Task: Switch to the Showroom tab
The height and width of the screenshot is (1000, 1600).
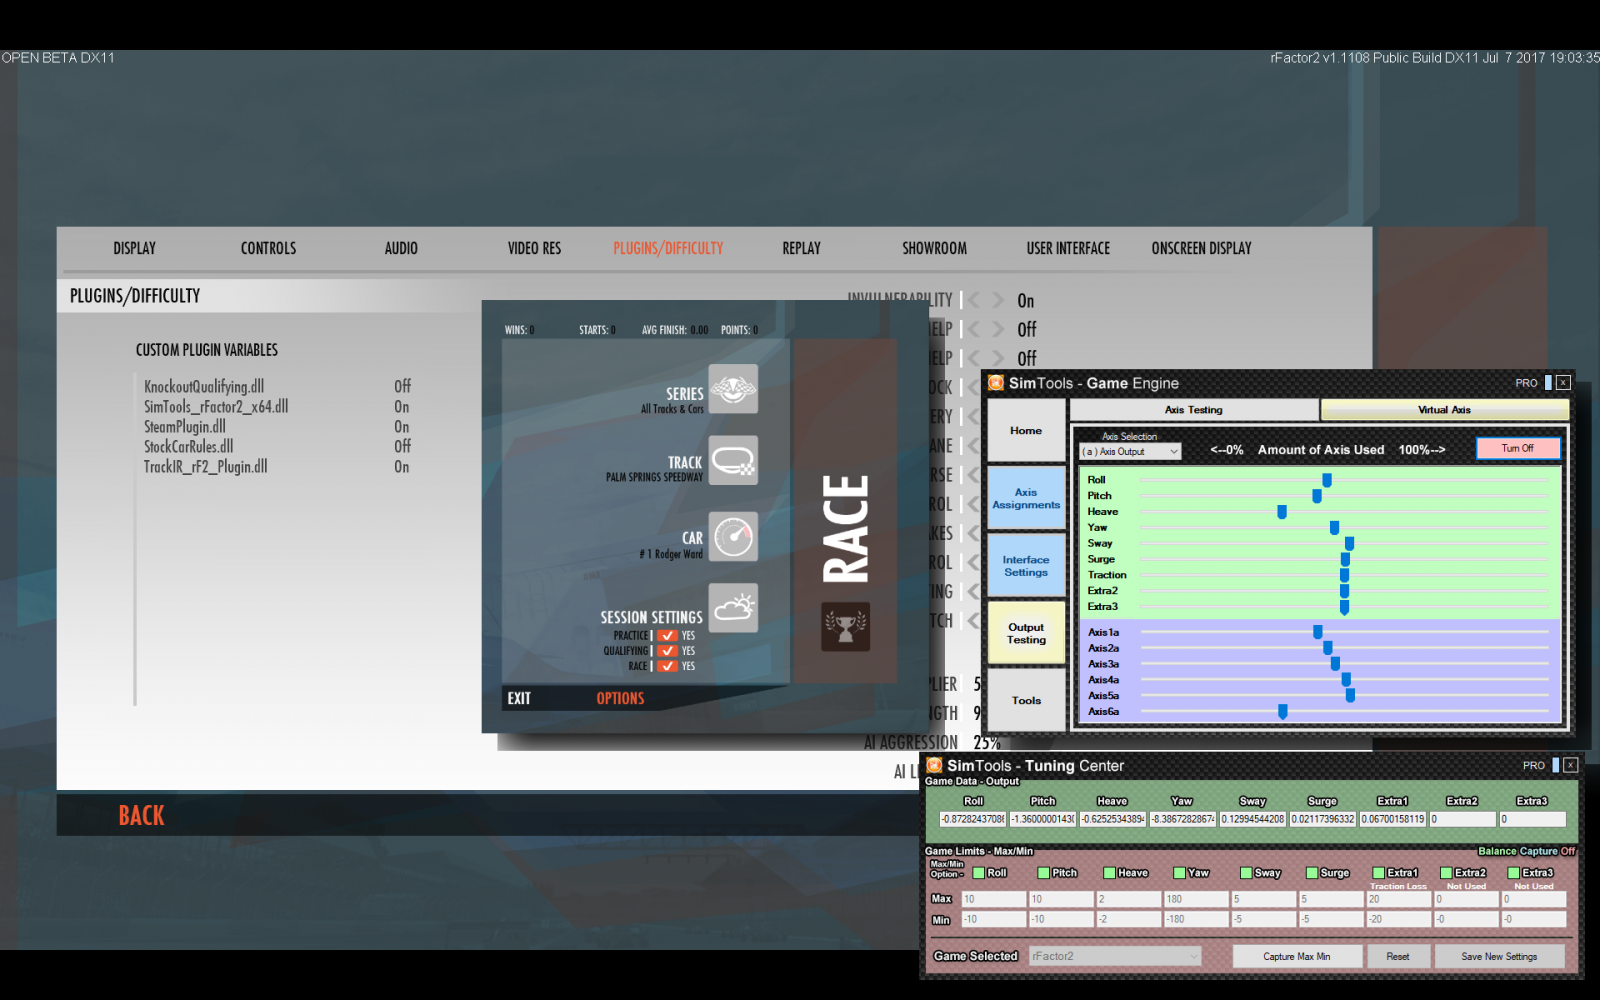Action: pos(934,248)
